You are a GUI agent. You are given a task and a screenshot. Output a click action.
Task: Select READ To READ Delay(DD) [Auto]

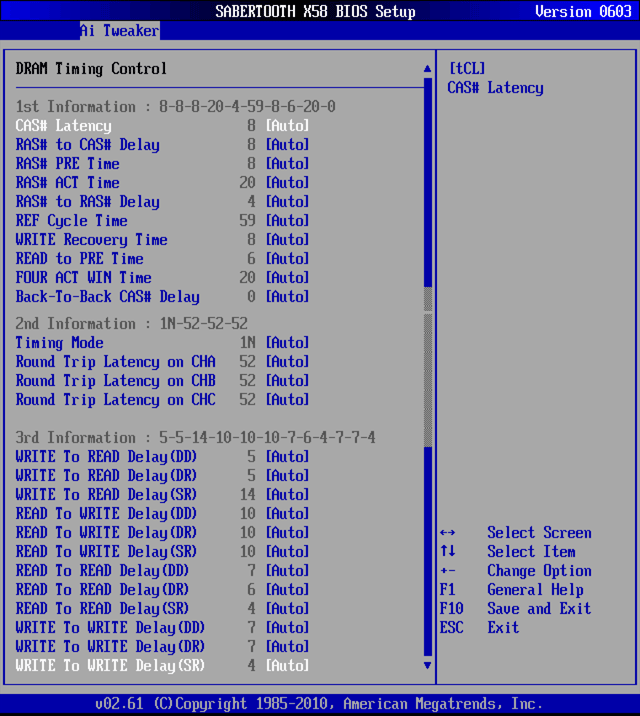coord(287,571)
